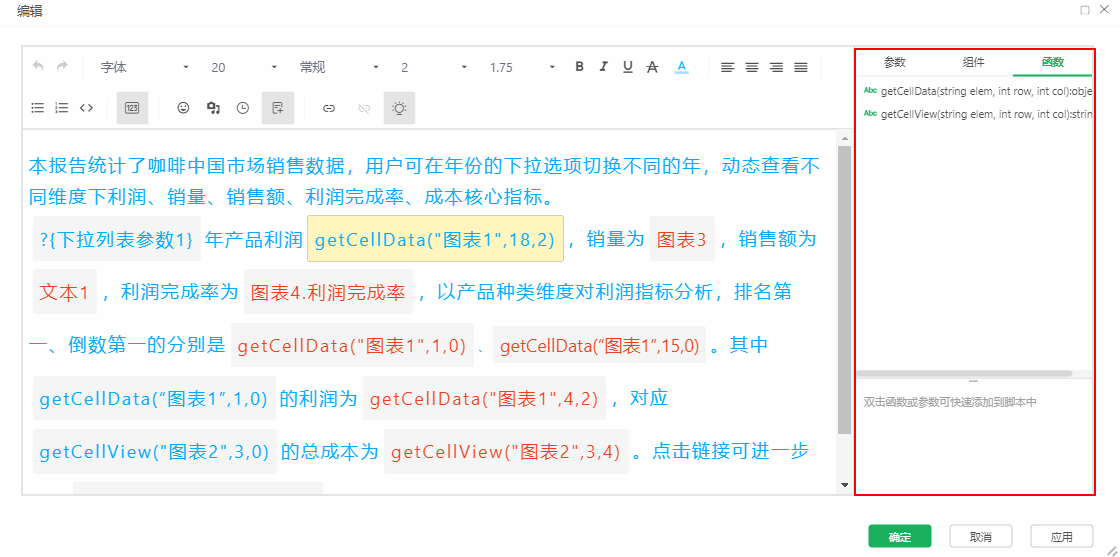
Task: Click the find and replace icon
Action: click(213, 108)
